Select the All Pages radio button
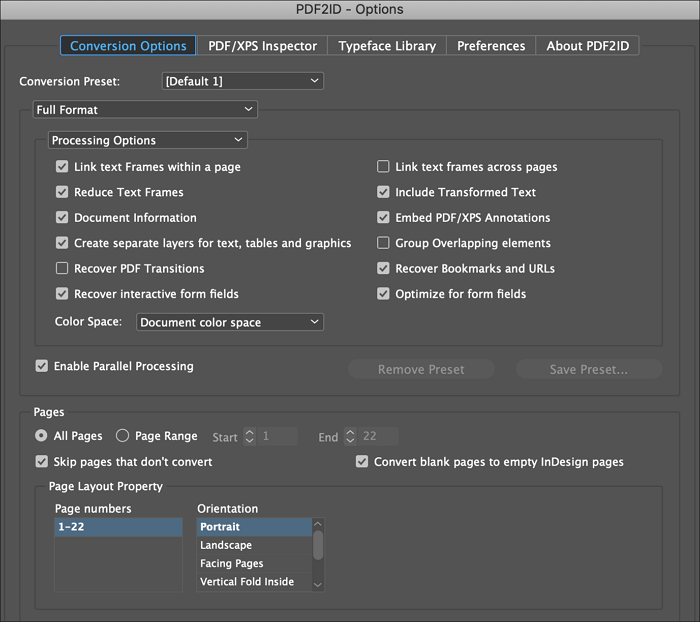The width and height of the screenshot is (700, 622). [x=41, y=436]
